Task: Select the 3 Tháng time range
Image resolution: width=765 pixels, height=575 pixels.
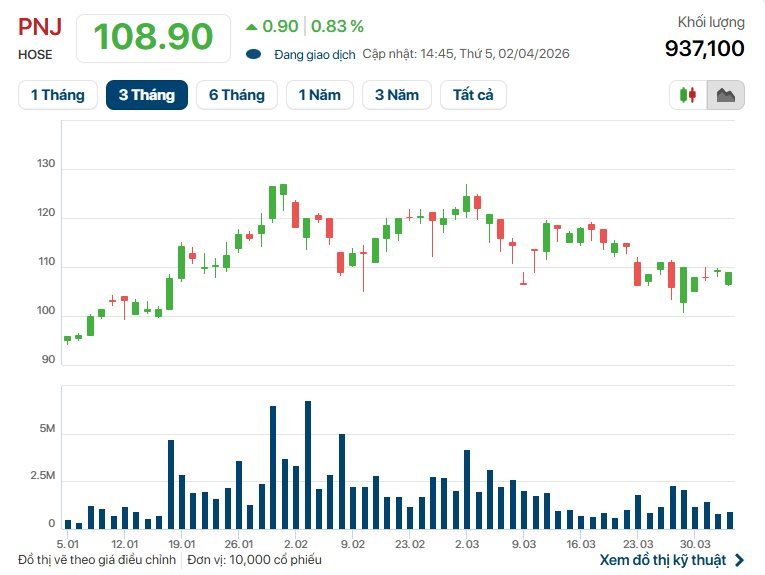Action: click(x=146, y=95)
